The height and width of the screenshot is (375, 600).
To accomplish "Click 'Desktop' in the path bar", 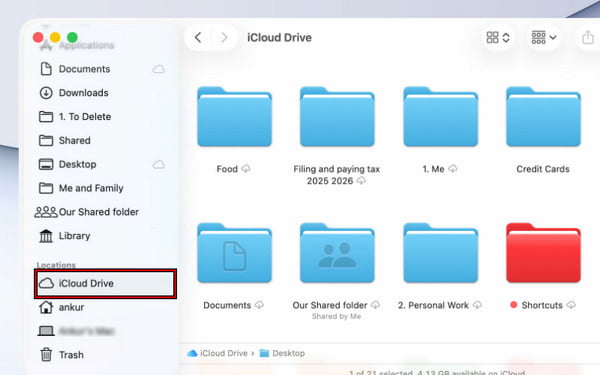I will [289, 353].
